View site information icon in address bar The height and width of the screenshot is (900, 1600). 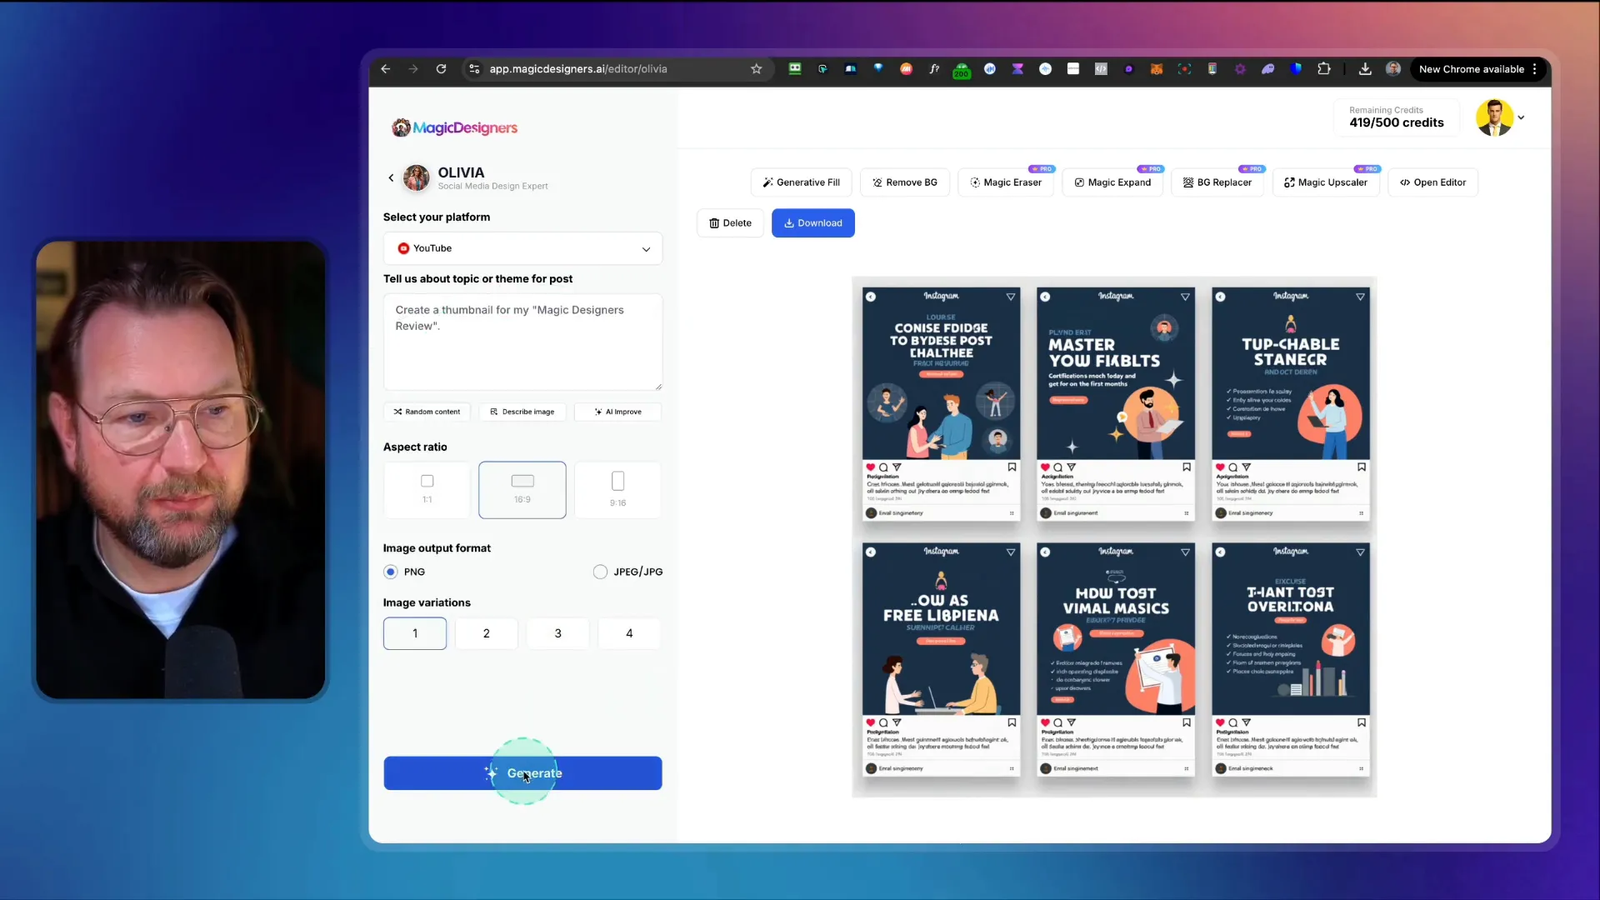(x=474, y=69)
